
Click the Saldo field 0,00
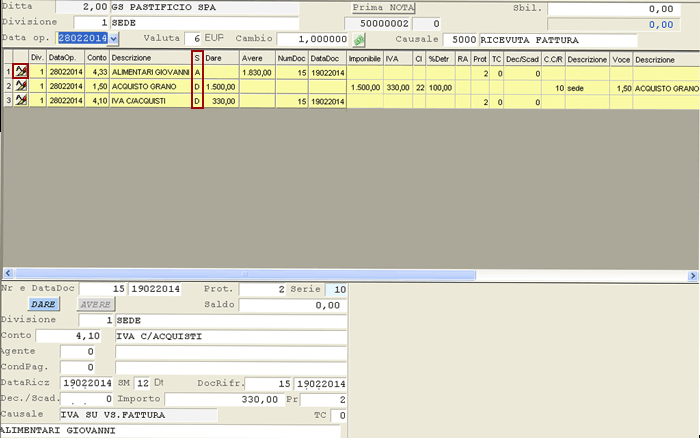[292, 305]
